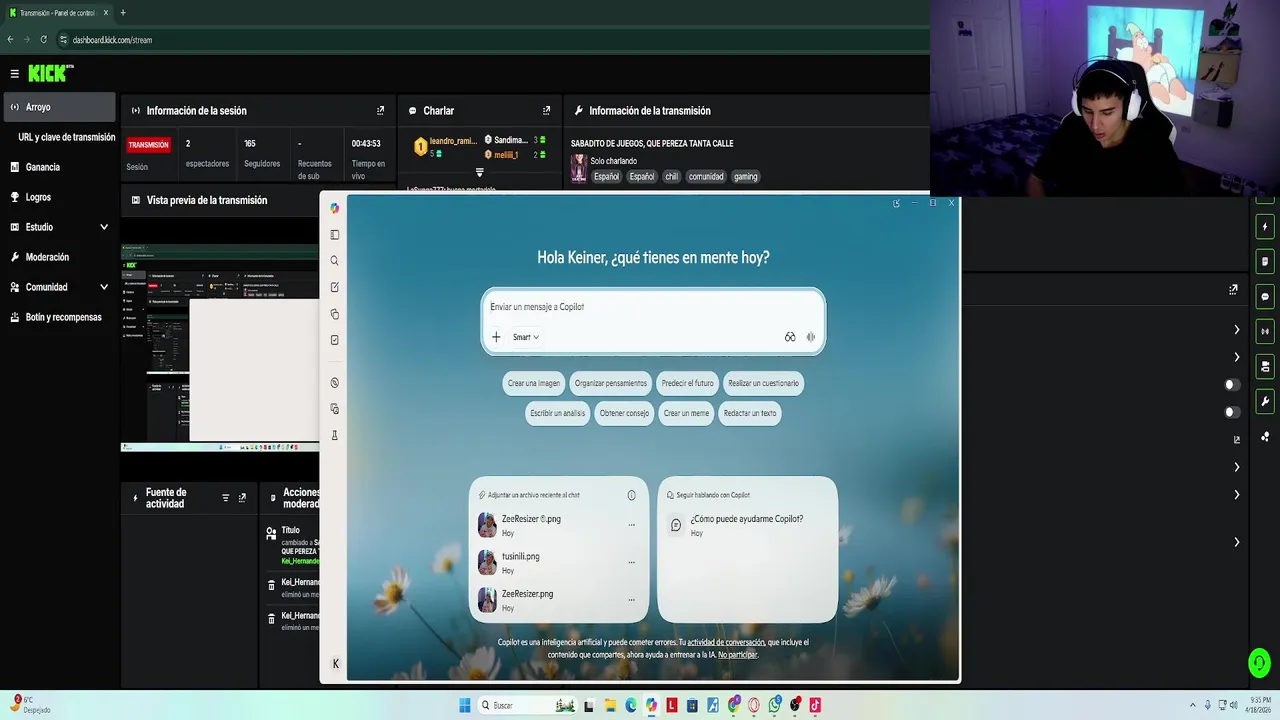Open the K profile avatar in Copilot
Viewport: 1280px width, 720px height.
(x=335, y=664)
